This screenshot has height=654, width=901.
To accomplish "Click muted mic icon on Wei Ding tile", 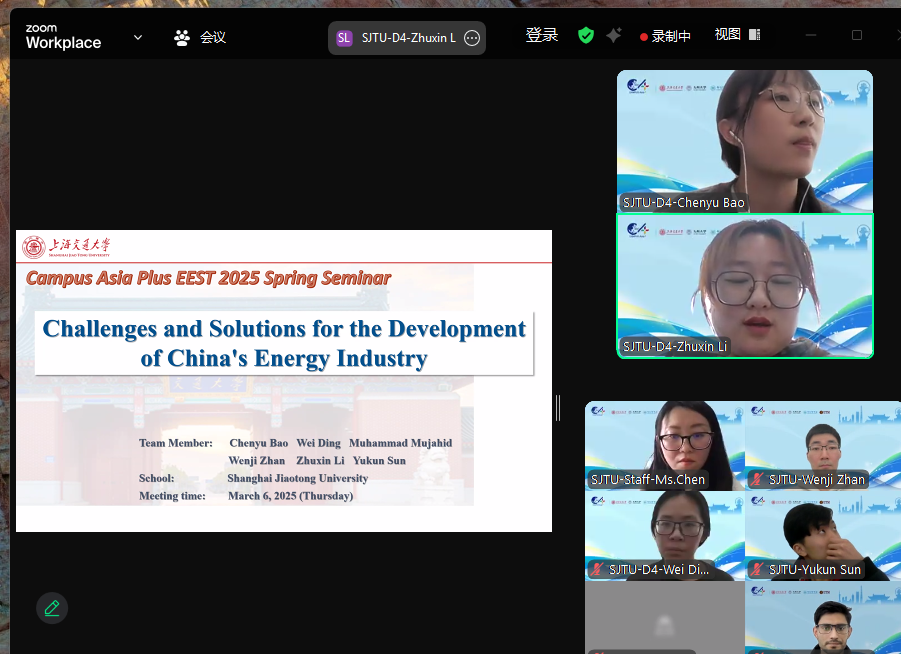I will [x=597, y=570].
